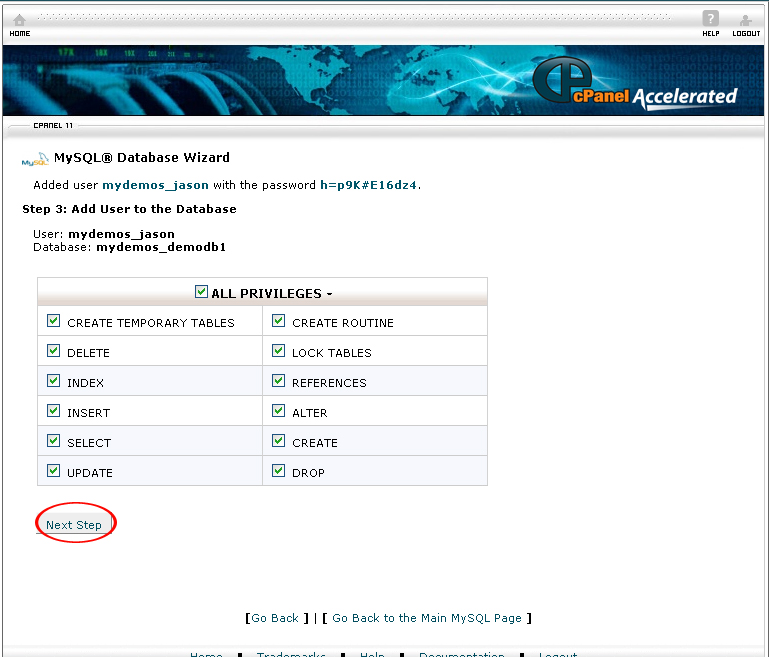The image size is (769, 657).
Task: Click the HOME text label in header
Action: (20, 33)
